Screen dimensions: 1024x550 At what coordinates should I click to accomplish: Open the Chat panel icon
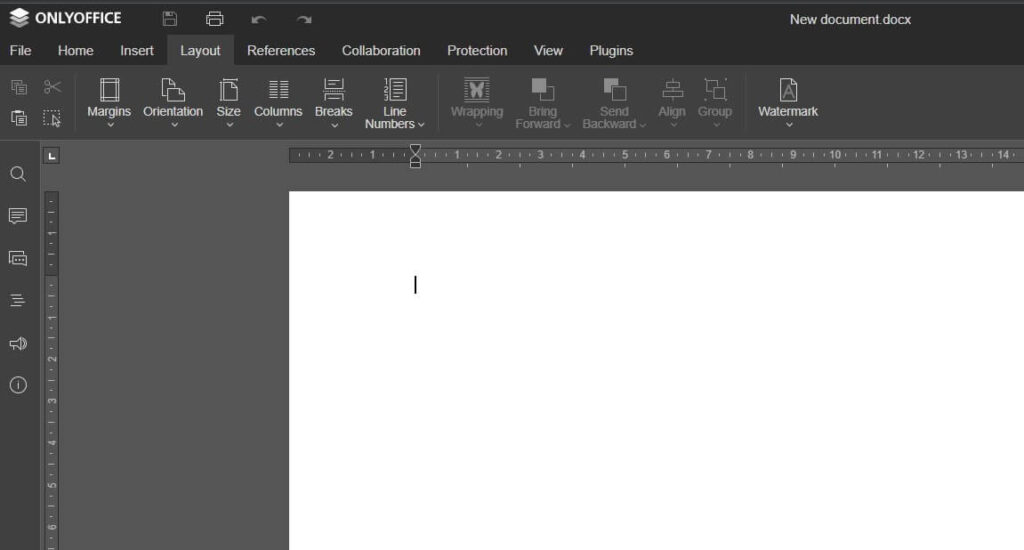point(18,258)
